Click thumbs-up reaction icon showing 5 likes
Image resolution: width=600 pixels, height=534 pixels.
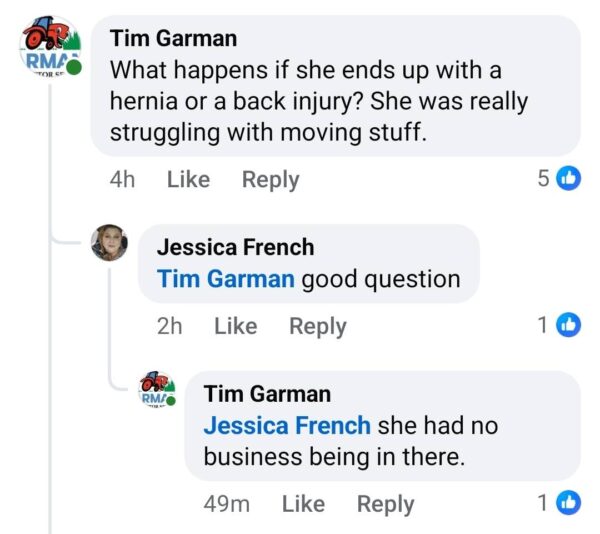tap(569, 179)
